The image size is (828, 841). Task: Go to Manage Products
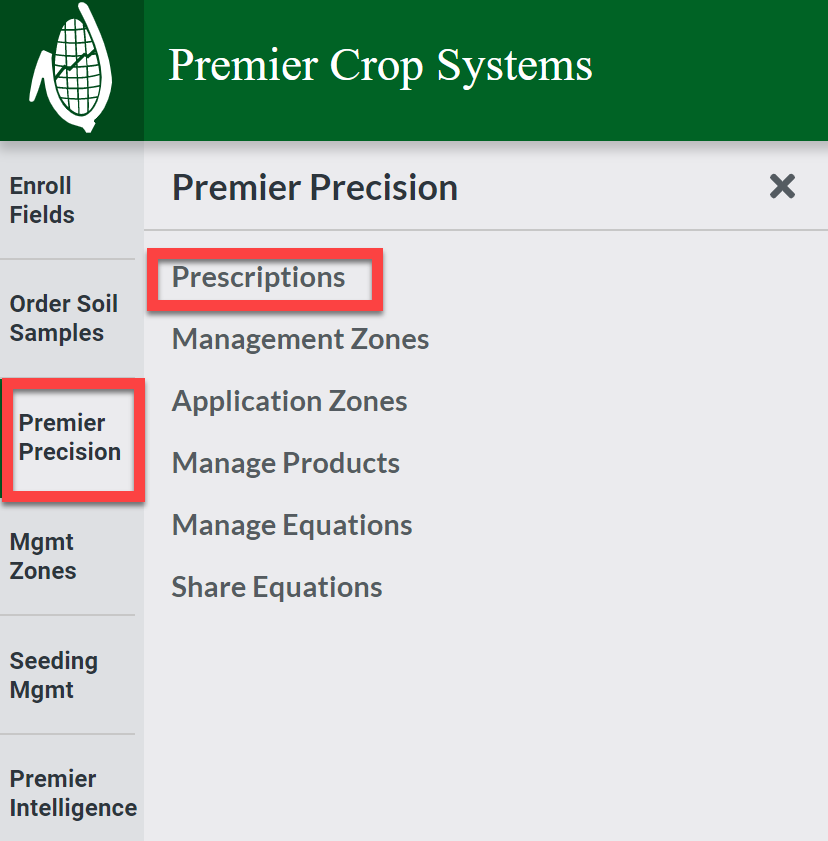285,463
